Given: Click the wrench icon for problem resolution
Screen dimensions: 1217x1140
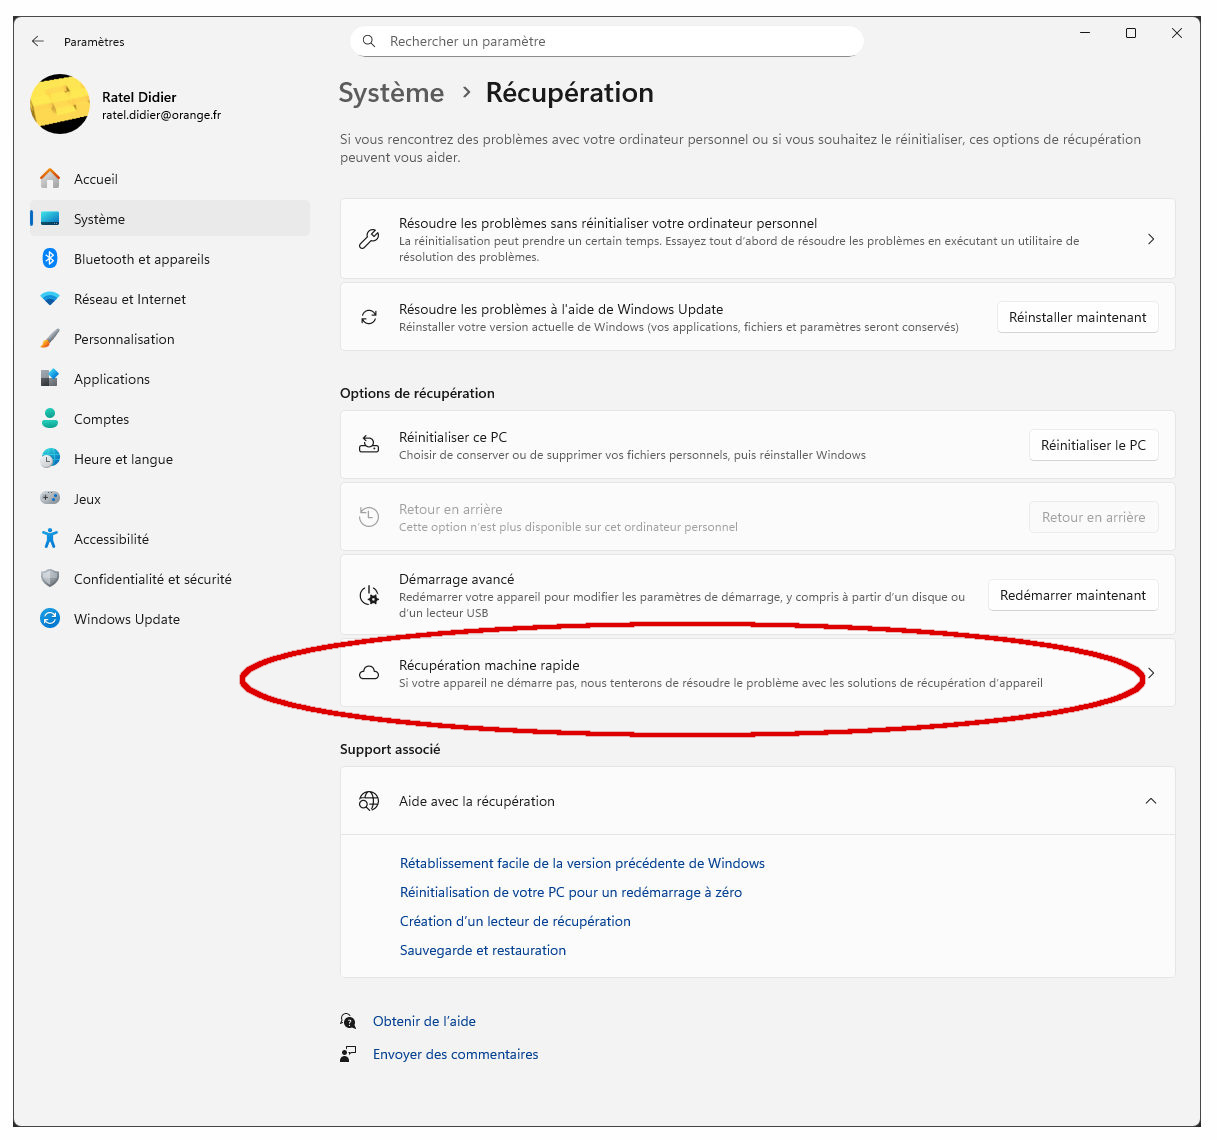Looking at the screenshot, I should (x=369, y=239).
